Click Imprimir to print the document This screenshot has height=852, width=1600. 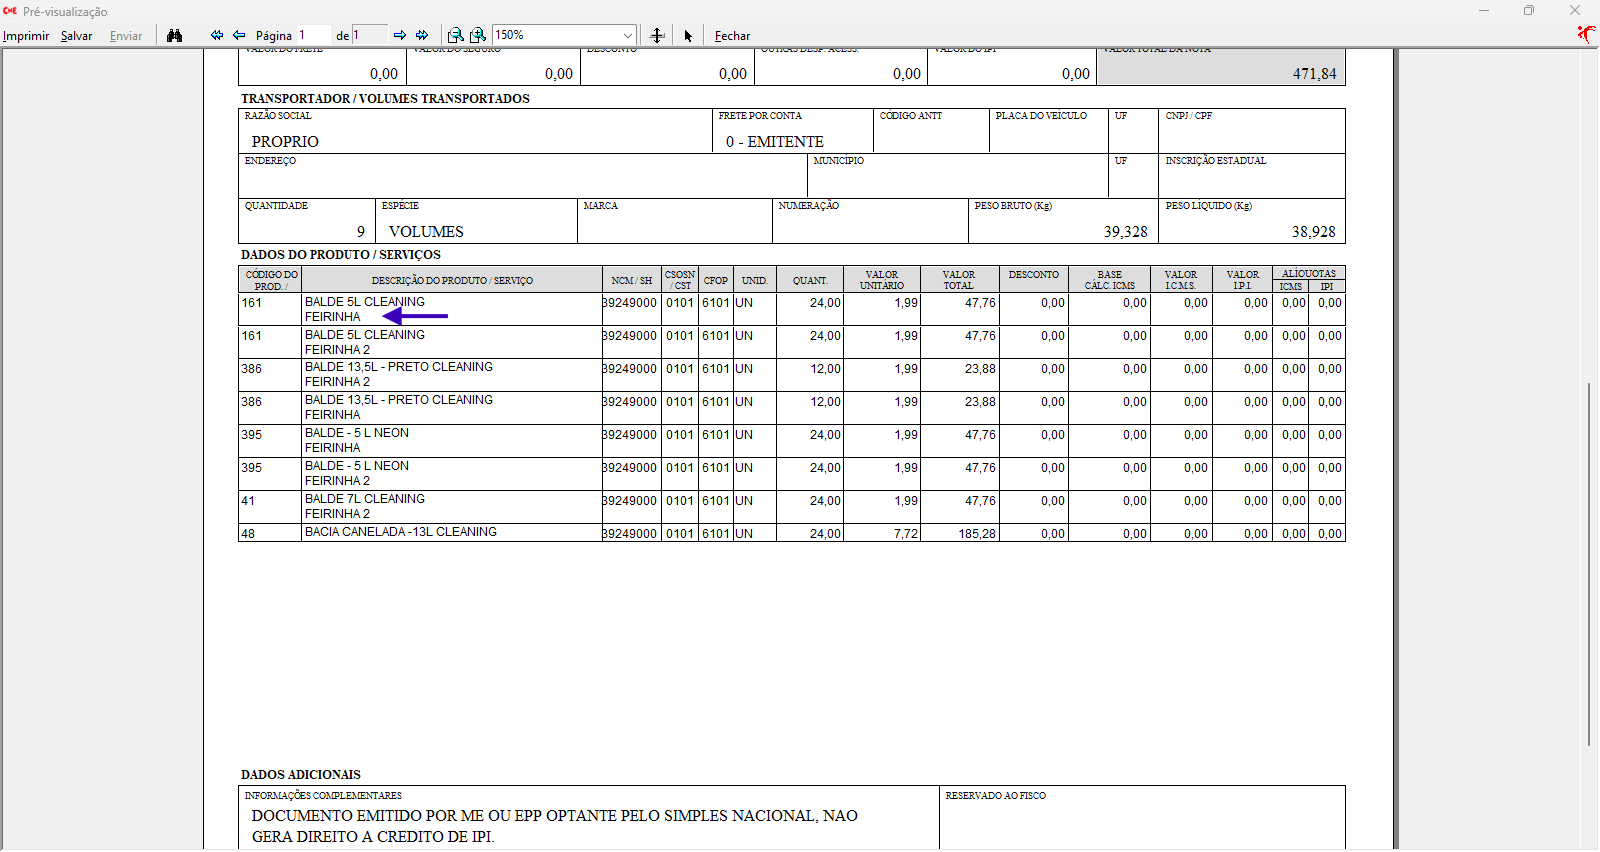(26, 36)
